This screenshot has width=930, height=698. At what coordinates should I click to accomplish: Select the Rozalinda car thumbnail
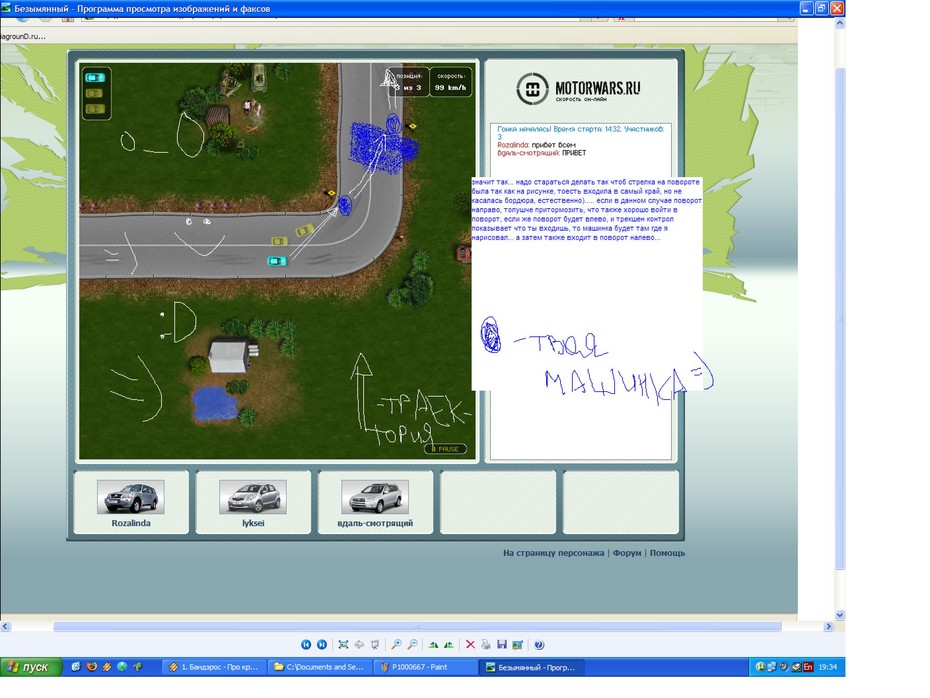click(130, 497)
